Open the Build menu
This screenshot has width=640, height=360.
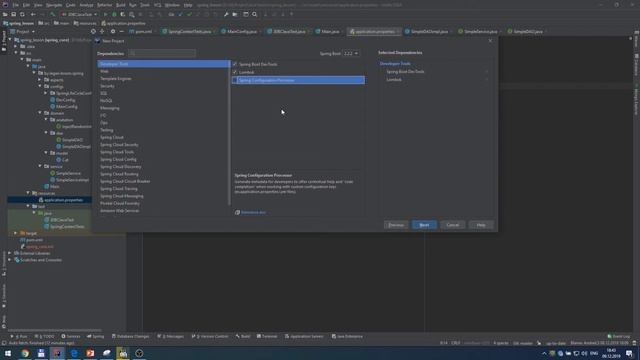(x=120, y=5)
